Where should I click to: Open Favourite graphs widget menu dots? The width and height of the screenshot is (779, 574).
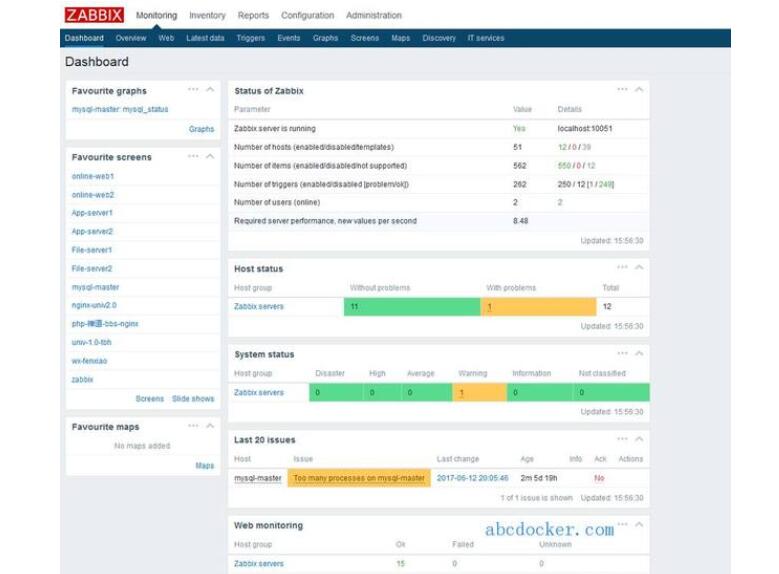point(193,89)
